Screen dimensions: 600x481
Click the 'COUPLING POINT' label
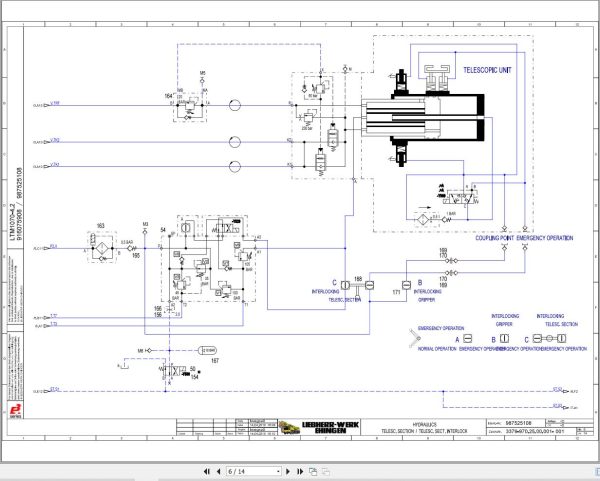[x=494, y=238]
